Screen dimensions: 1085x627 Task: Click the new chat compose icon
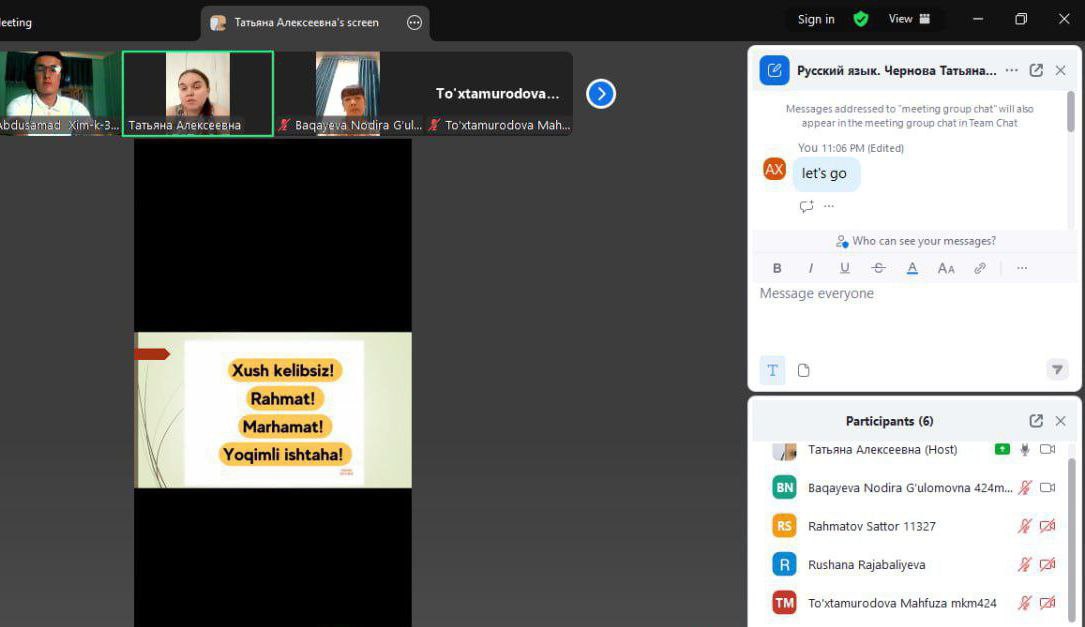click(x=774, y=71)
